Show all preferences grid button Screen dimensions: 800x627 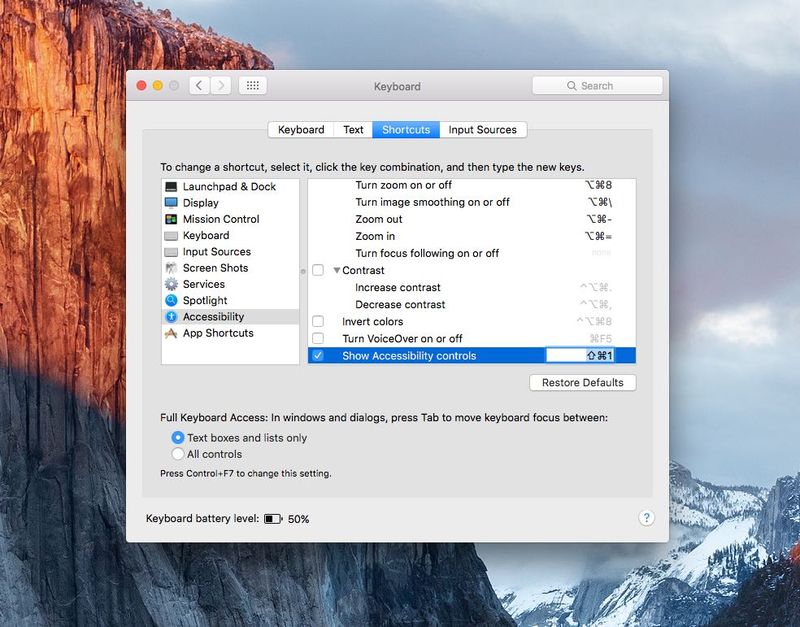[253, 86]
